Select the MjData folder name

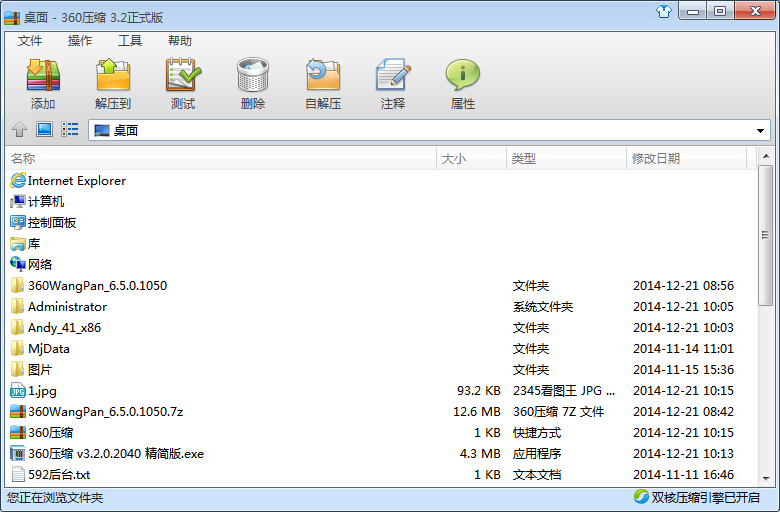(49, 348)
